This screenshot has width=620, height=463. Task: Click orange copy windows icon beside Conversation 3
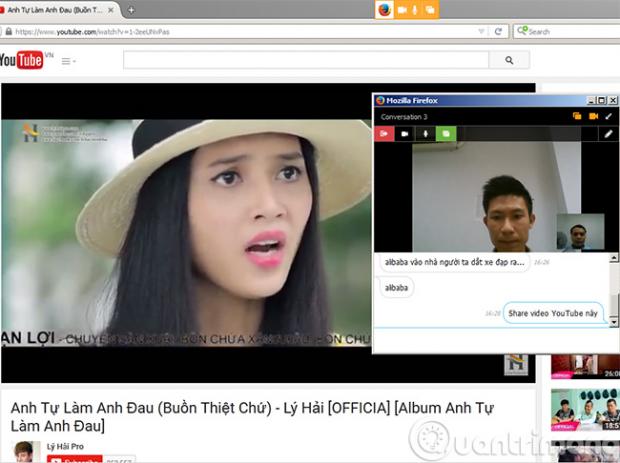(577, 116)
